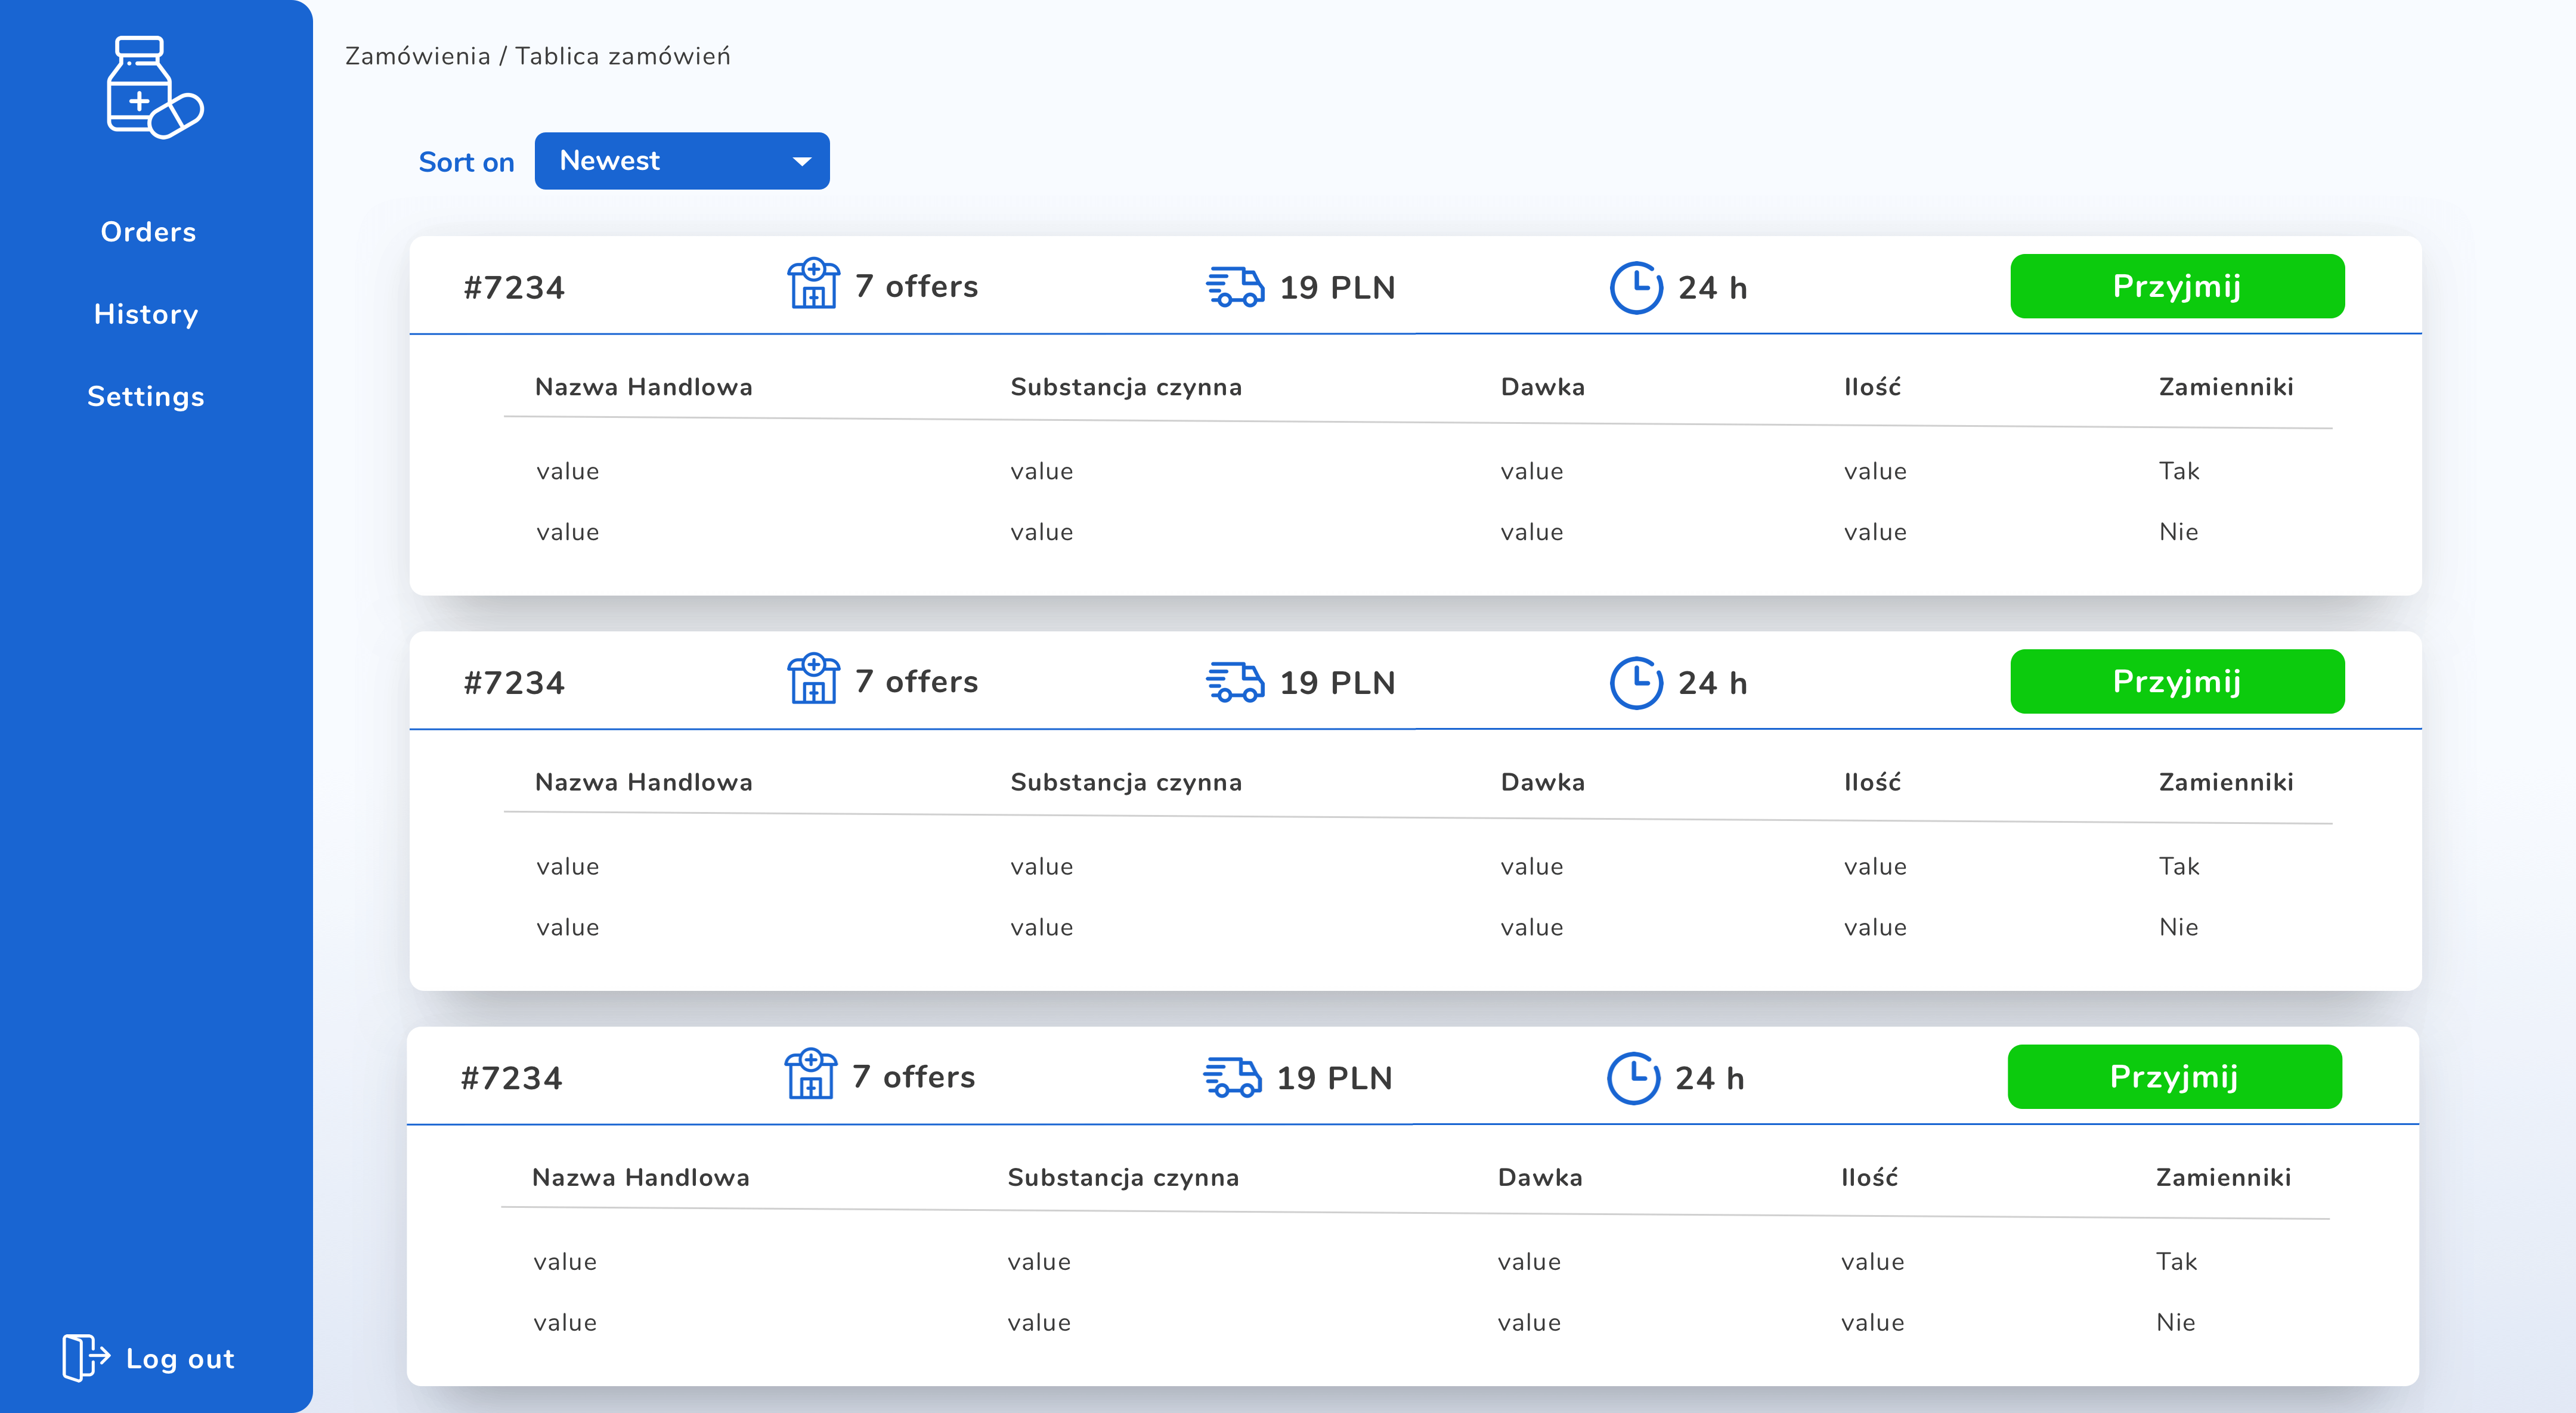The image size is (2576, 1413).
Task: Click '7 offers' text in third card
Action: [913, 1076]
